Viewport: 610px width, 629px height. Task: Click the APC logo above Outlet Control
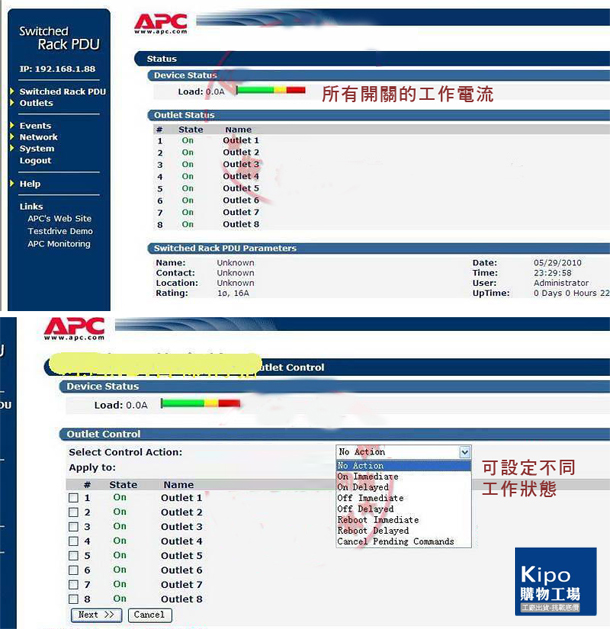pyautogui.click(x=74, y=328)
